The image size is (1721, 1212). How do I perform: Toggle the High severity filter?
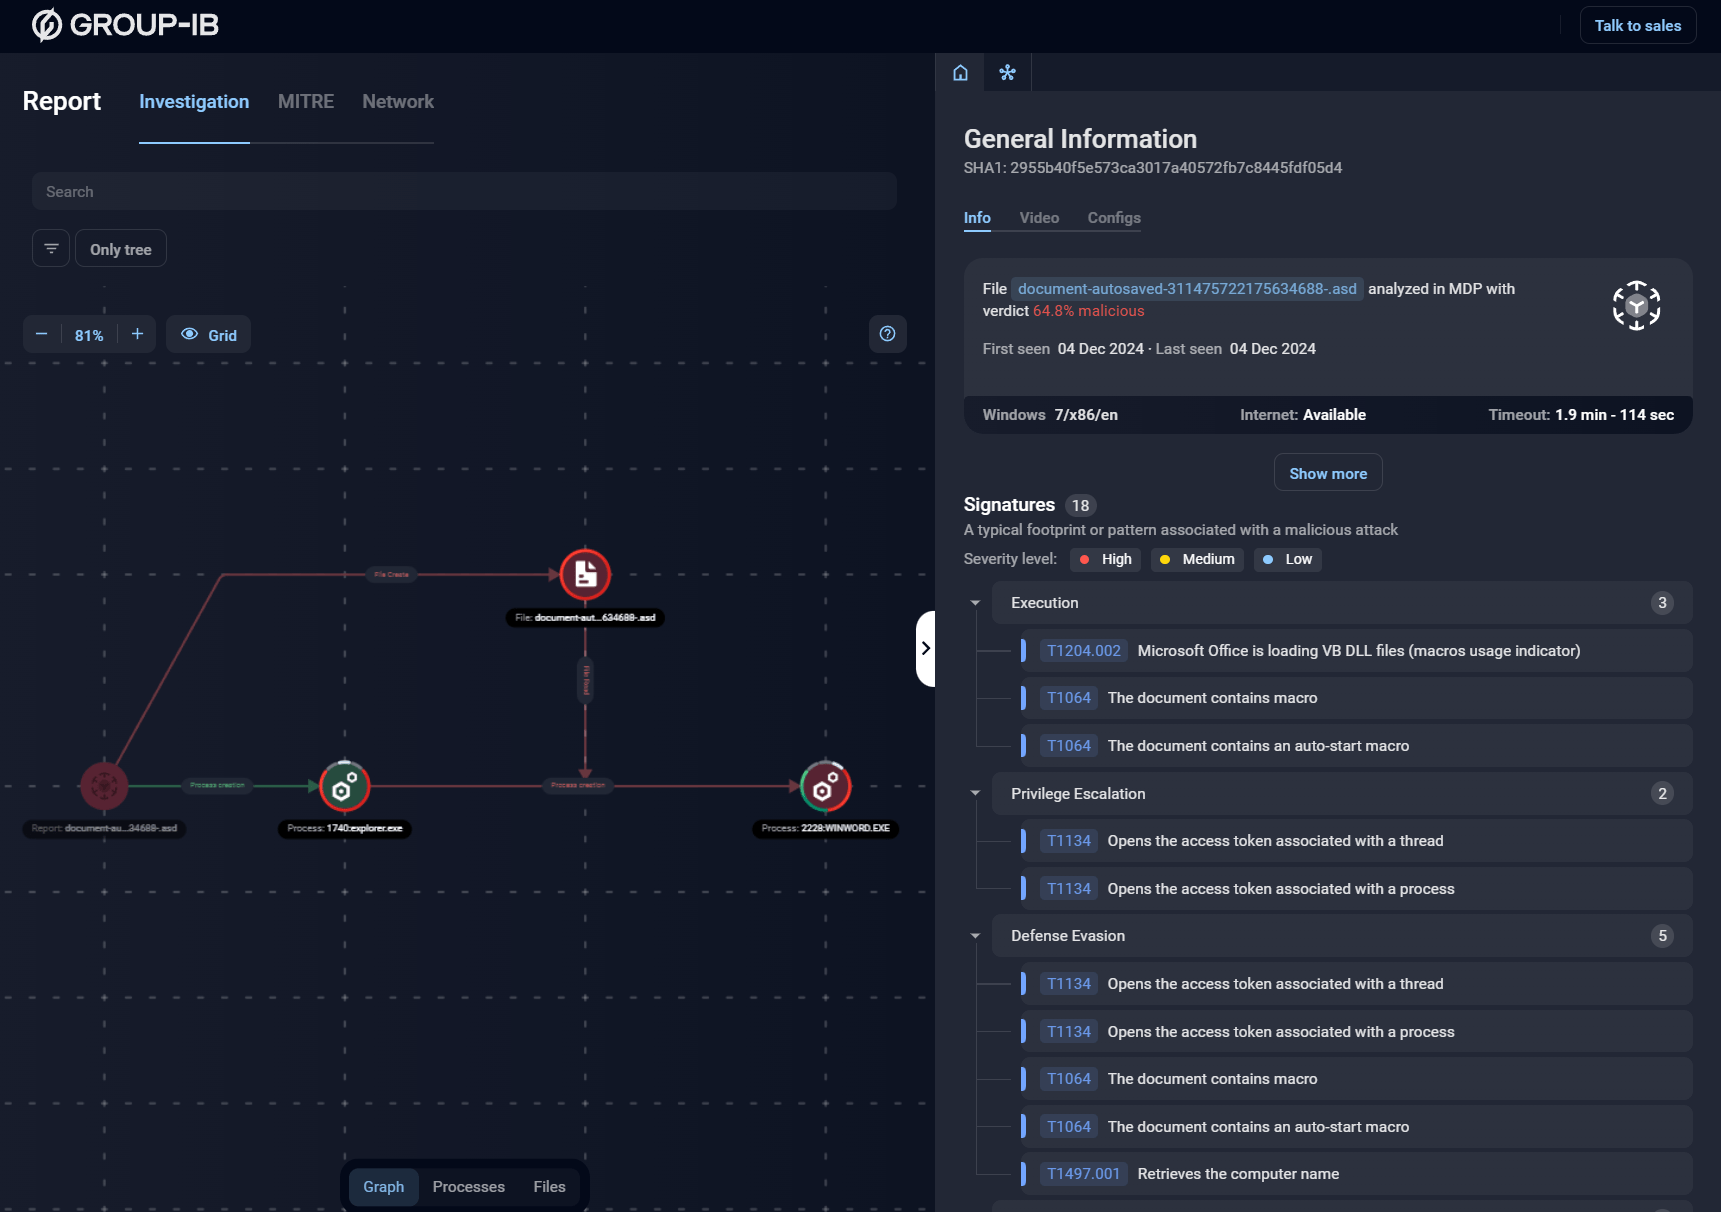(x=1104, y=559)
